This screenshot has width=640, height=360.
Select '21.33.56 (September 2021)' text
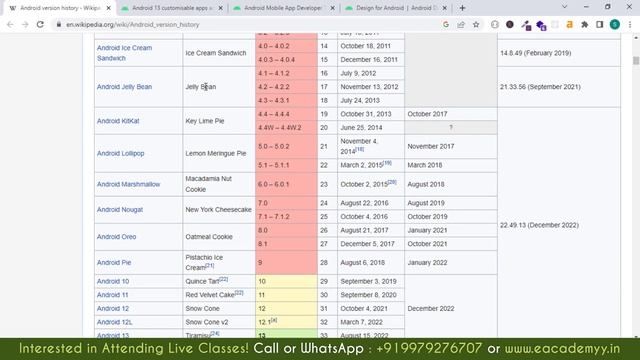[540, 87]
